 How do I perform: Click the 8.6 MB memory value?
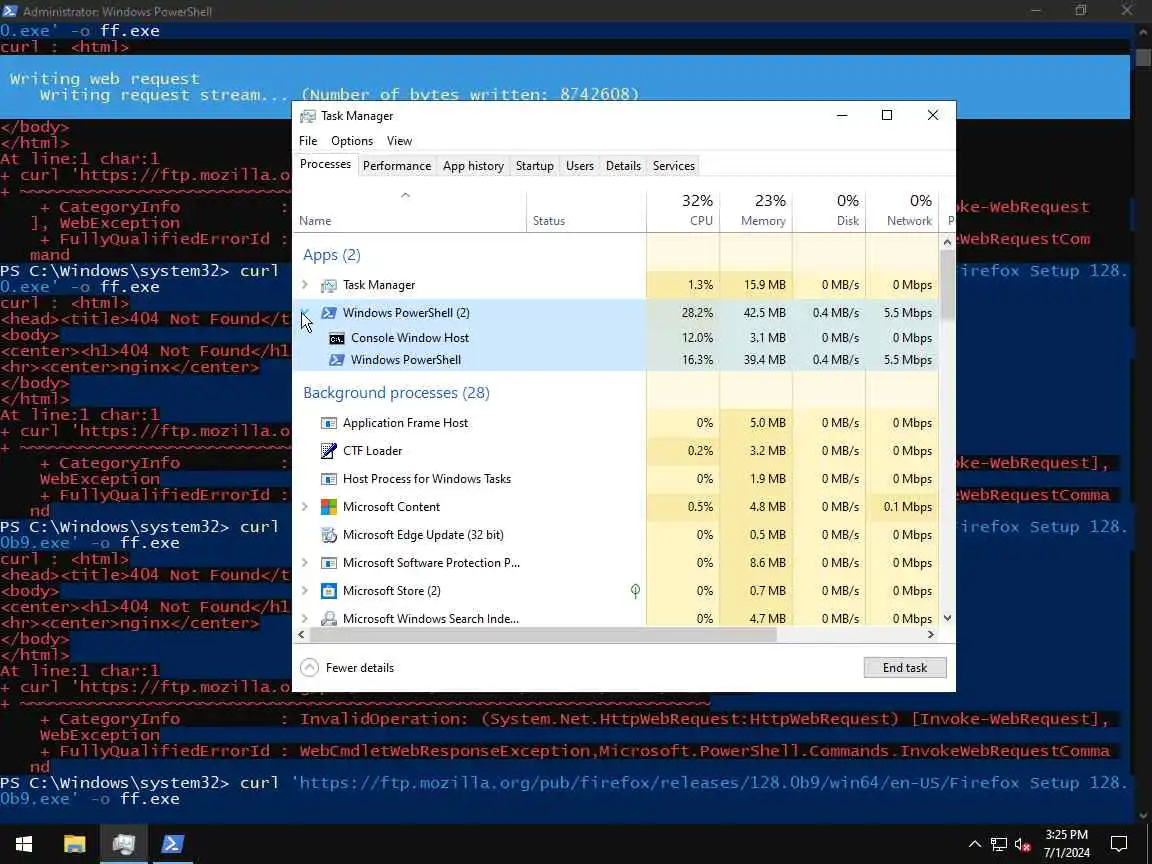tap(767, 563)
